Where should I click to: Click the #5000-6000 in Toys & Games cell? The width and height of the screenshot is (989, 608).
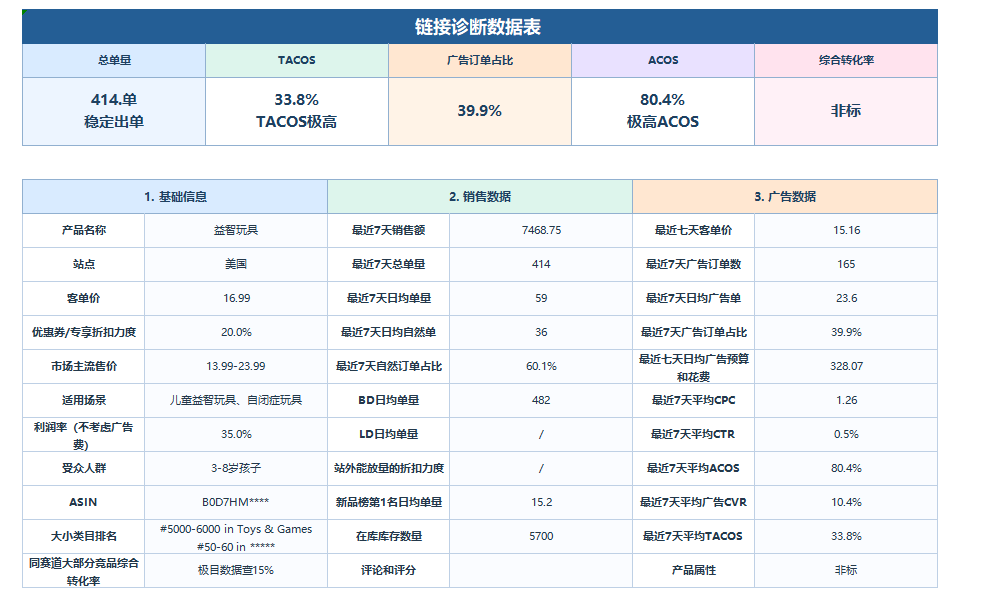pyautogui.click(x=236, y=537)
